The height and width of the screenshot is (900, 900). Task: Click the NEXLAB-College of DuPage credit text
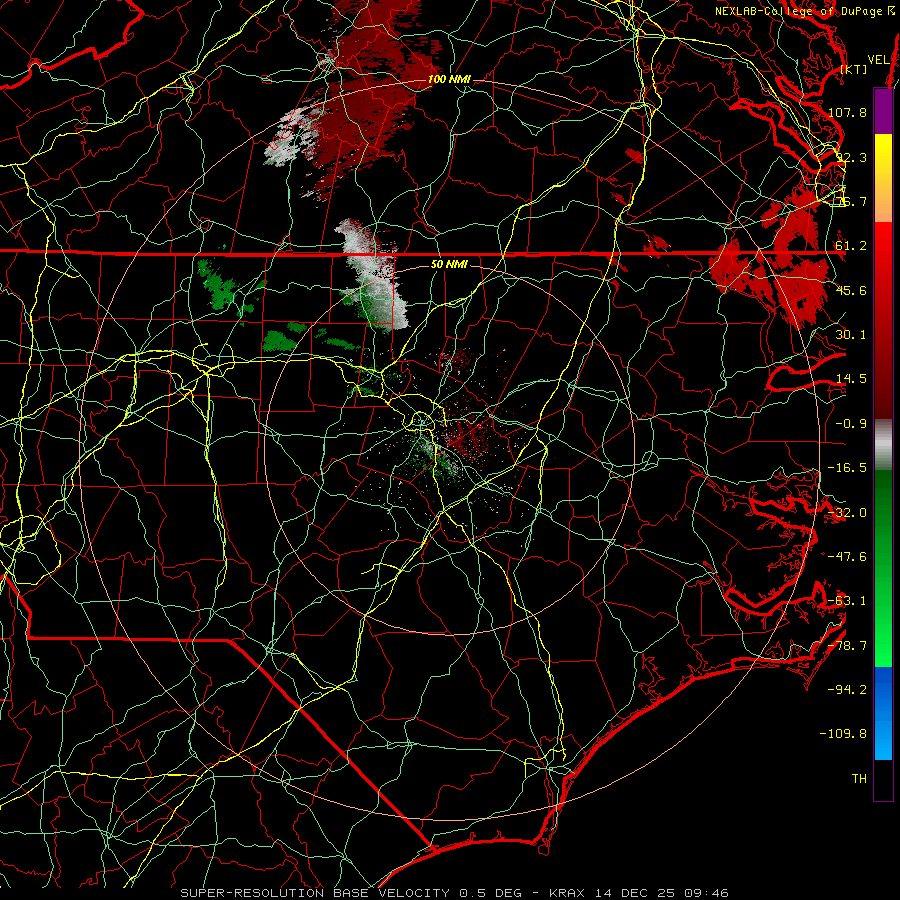click(805, 11)
